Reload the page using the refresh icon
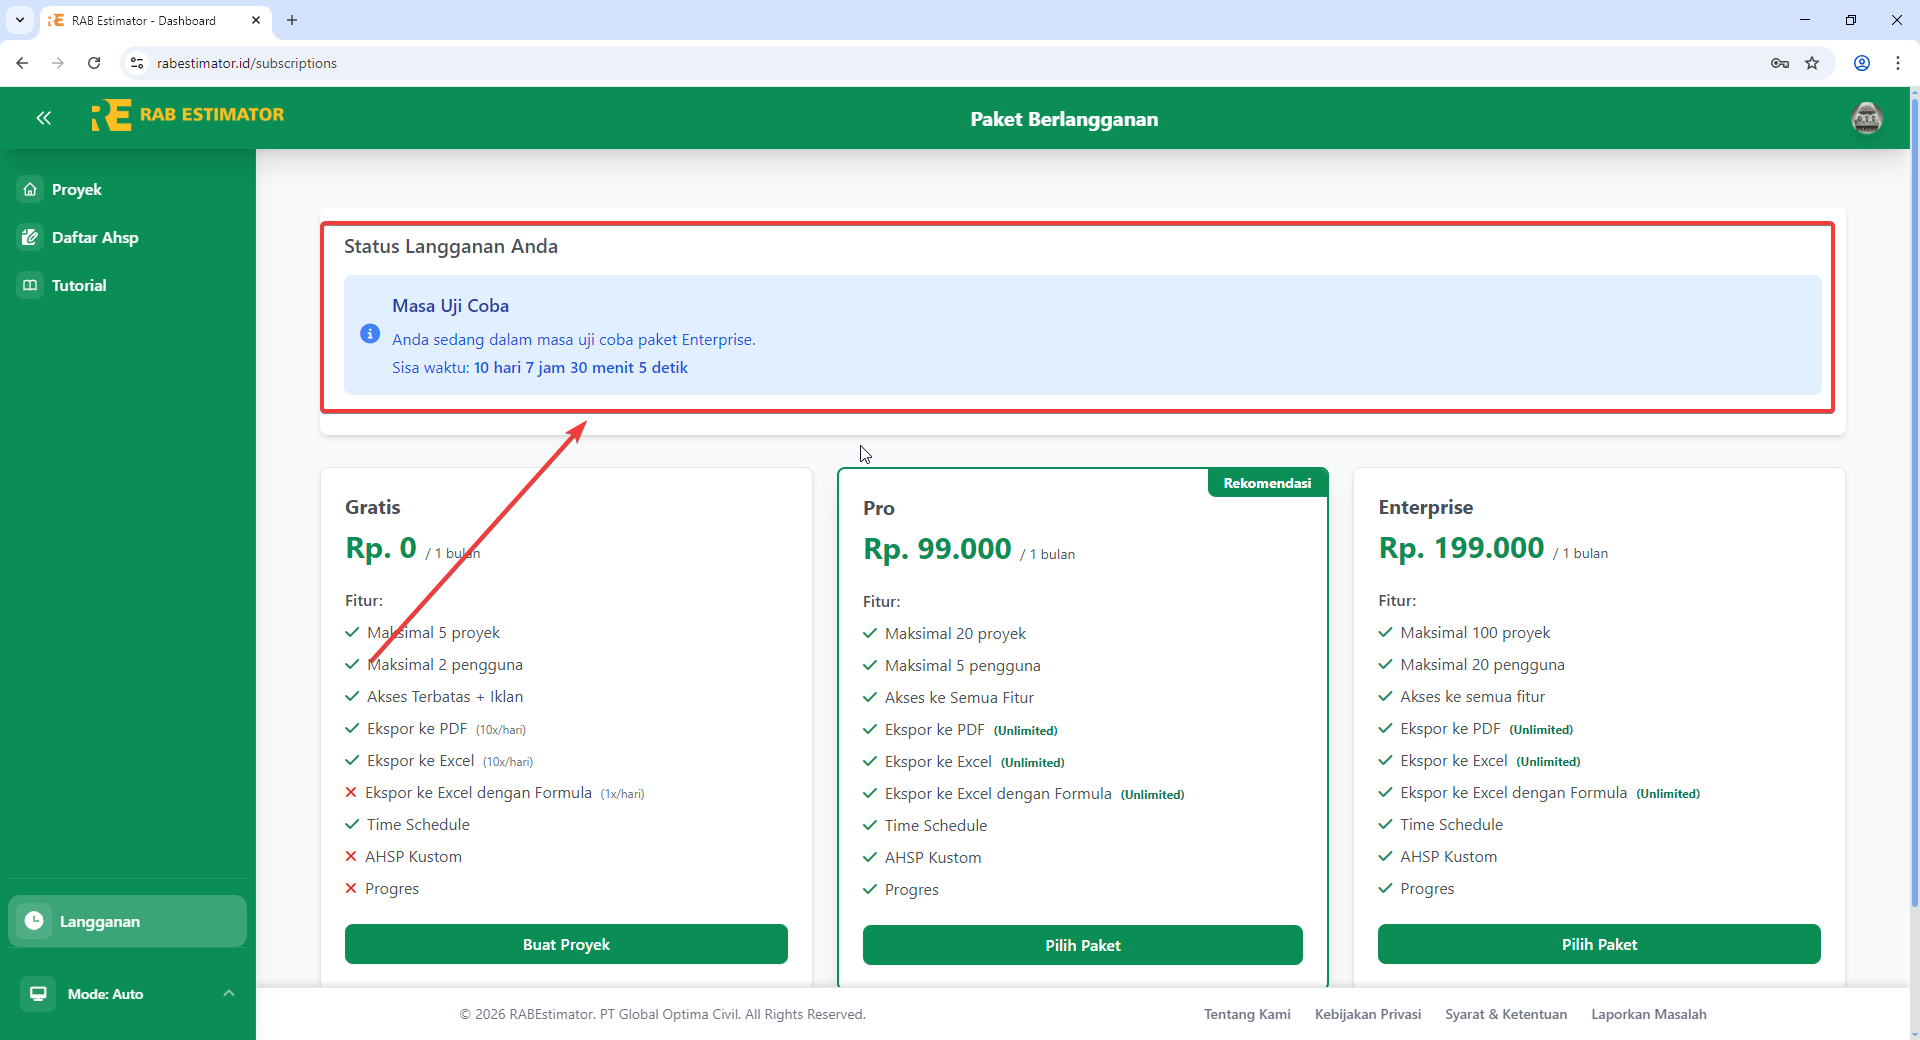Image resolution: width=1920 pixels, height=1040 pixels. (x=93, y=62)
